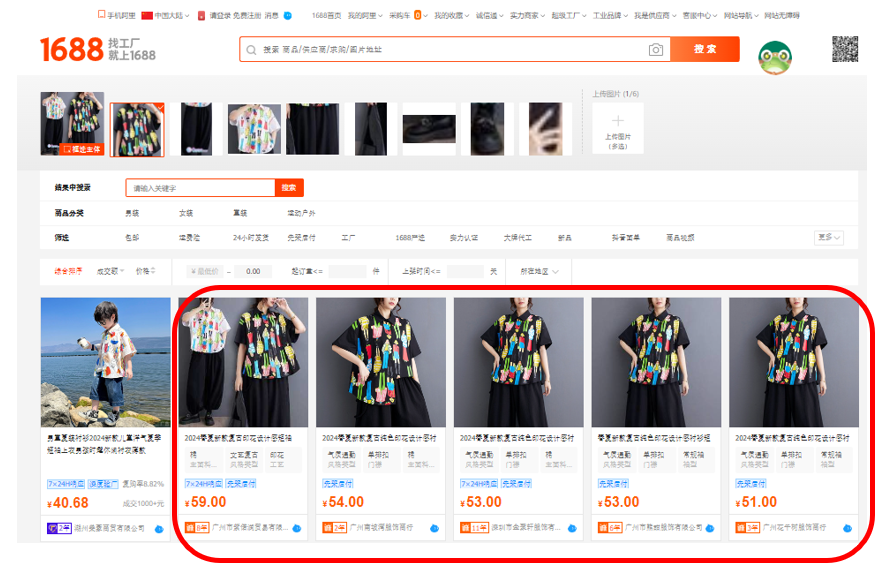
Task: Click the 免费注册 register link
Action: pyautogui.click(x=247, y=15)
